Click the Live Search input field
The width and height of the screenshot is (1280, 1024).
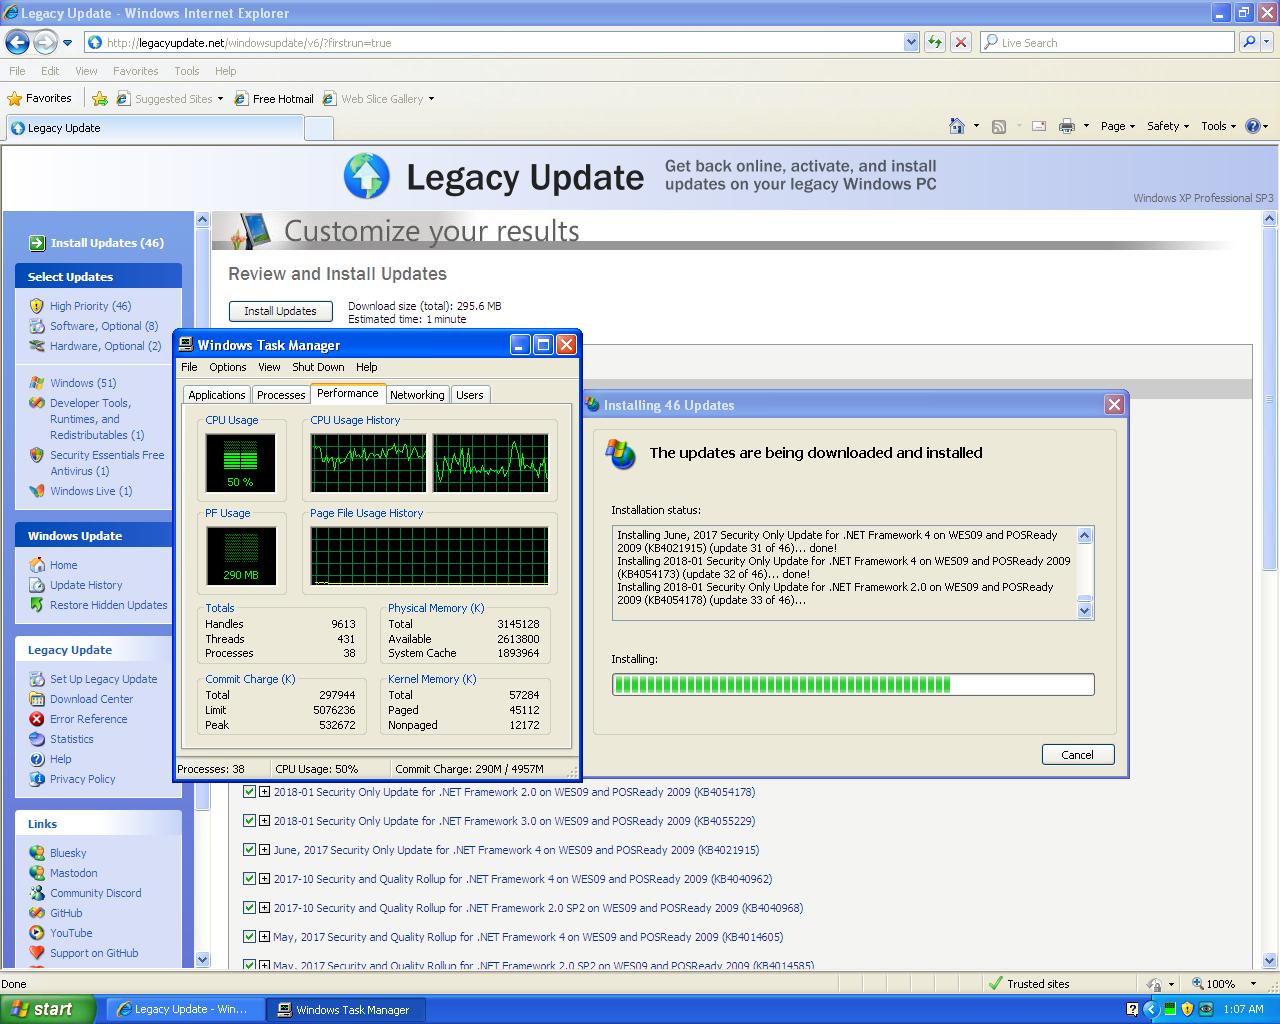click(1108, 42)
